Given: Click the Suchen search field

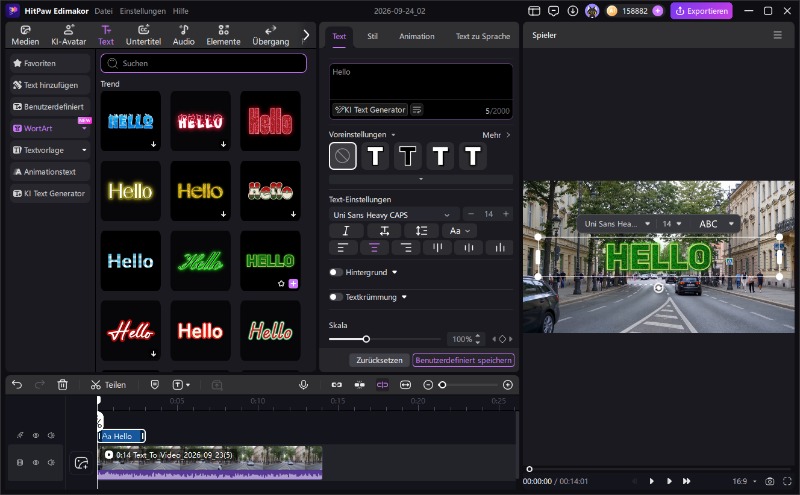Looking at the screenshot, I should (204, 63).
